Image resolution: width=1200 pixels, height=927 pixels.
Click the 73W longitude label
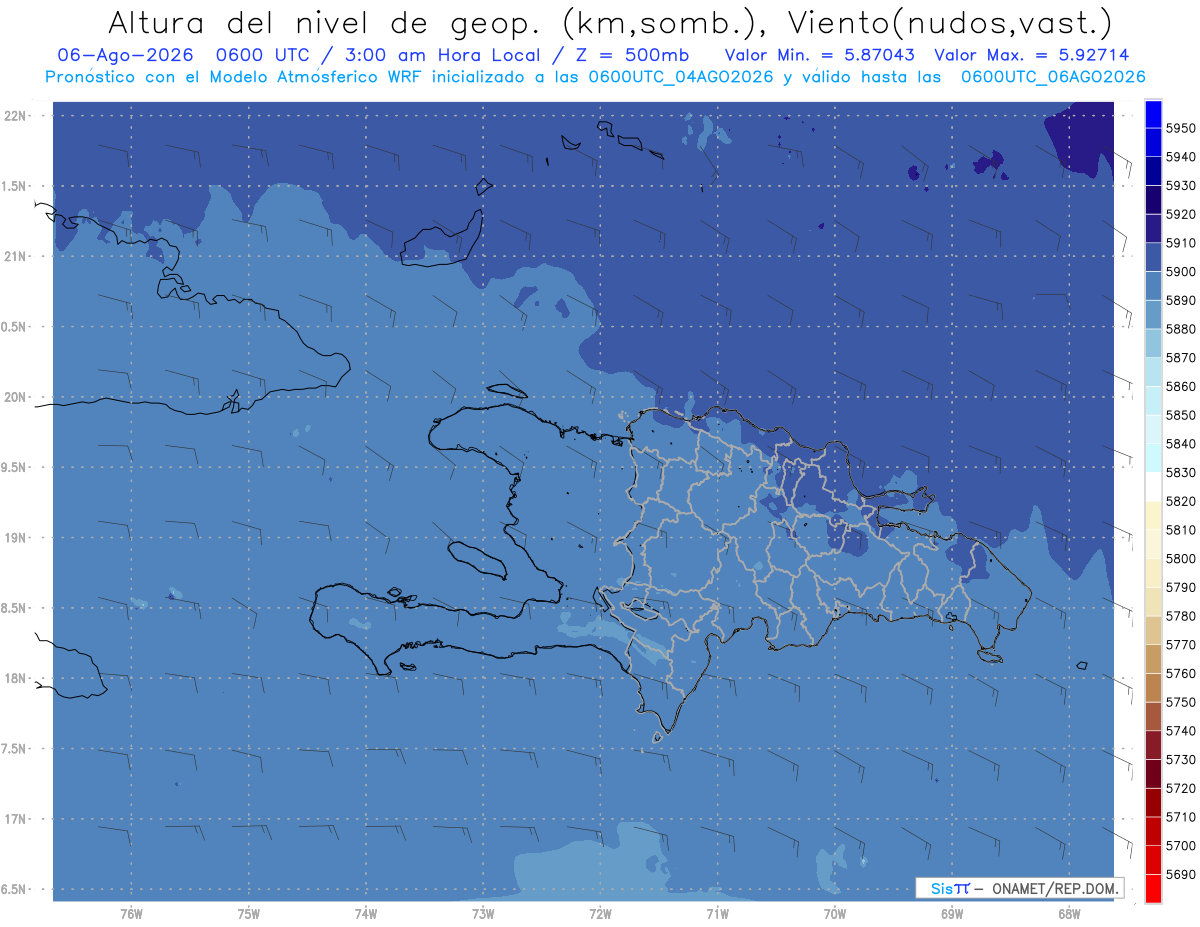pos(483,913)
